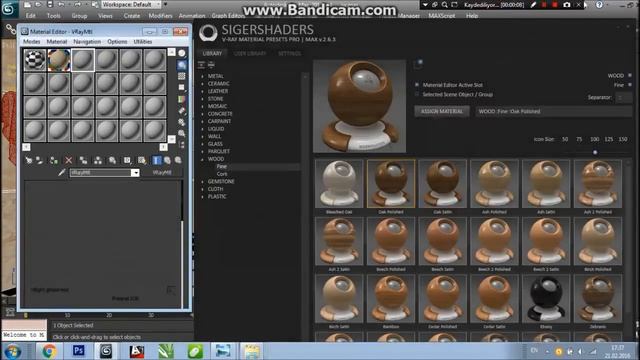Viewport: 640px width, 360px height.
Task: Expand METAL category in library tree
Action: click(202, 76)
